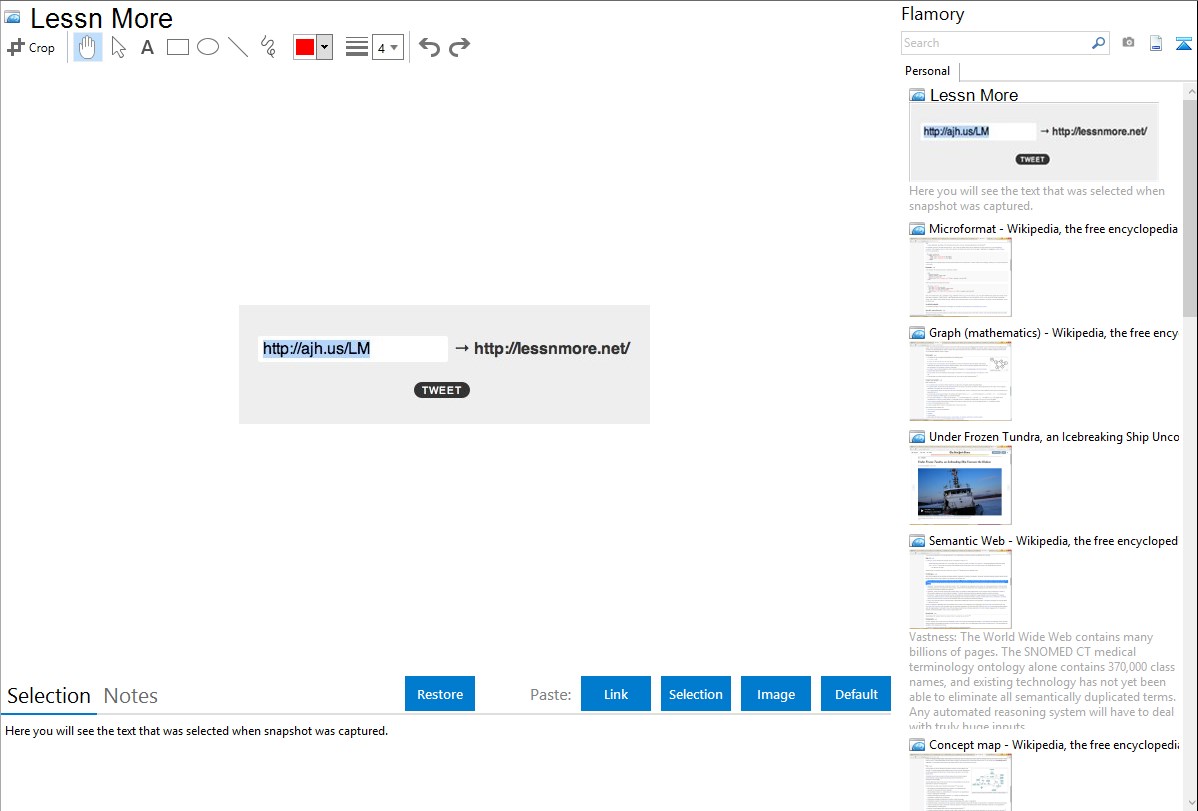1198x811 pixels.
Task: Click the icon beside Concept map entry
Action: (918, 745)
